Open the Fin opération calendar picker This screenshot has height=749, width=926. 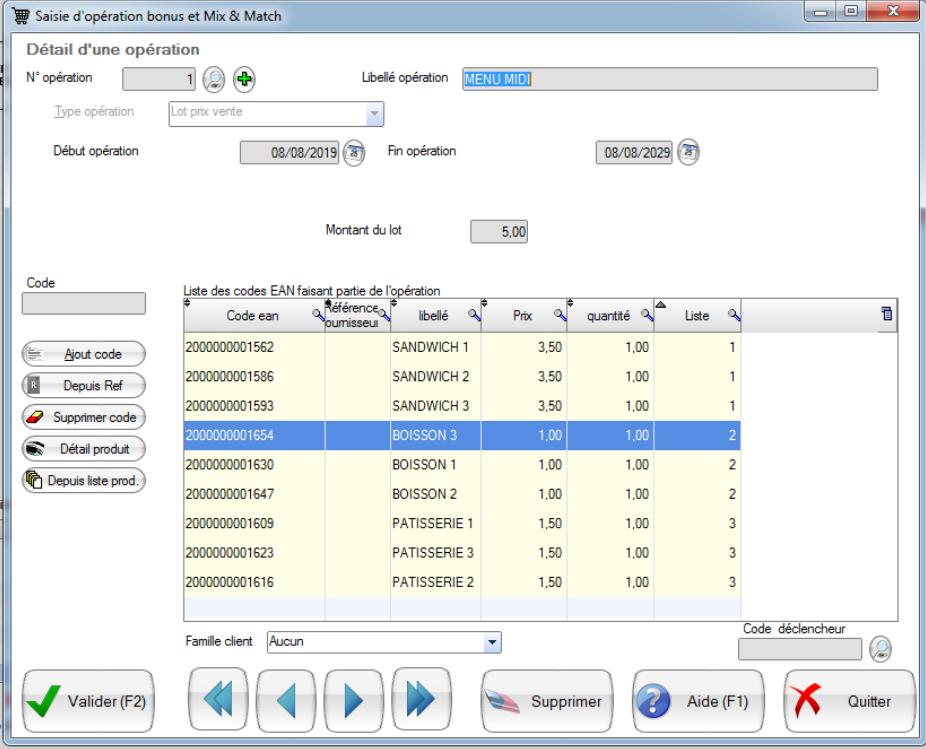point(688,152)
